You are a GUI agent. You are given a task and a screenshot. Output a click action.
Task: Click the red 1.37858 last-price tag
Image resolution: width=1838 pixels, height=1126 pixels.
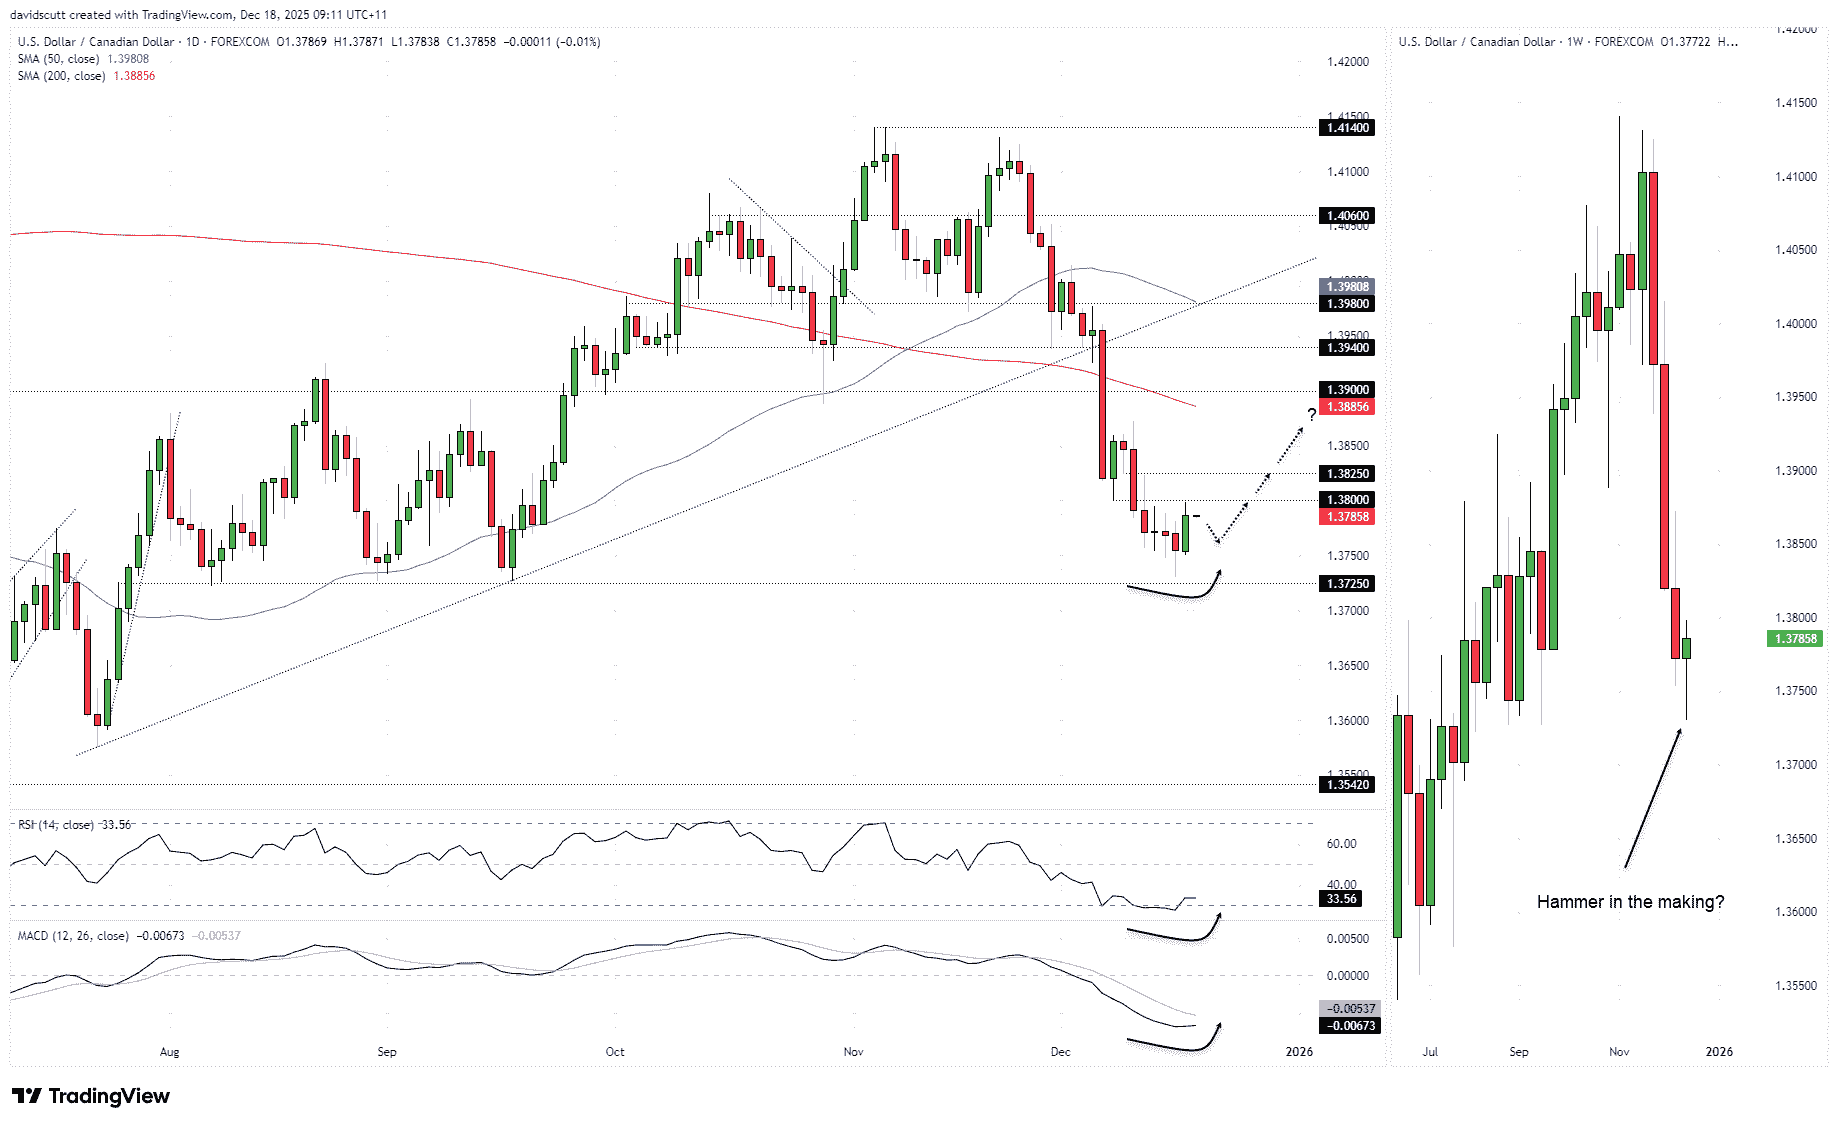tap(1346, 516)
